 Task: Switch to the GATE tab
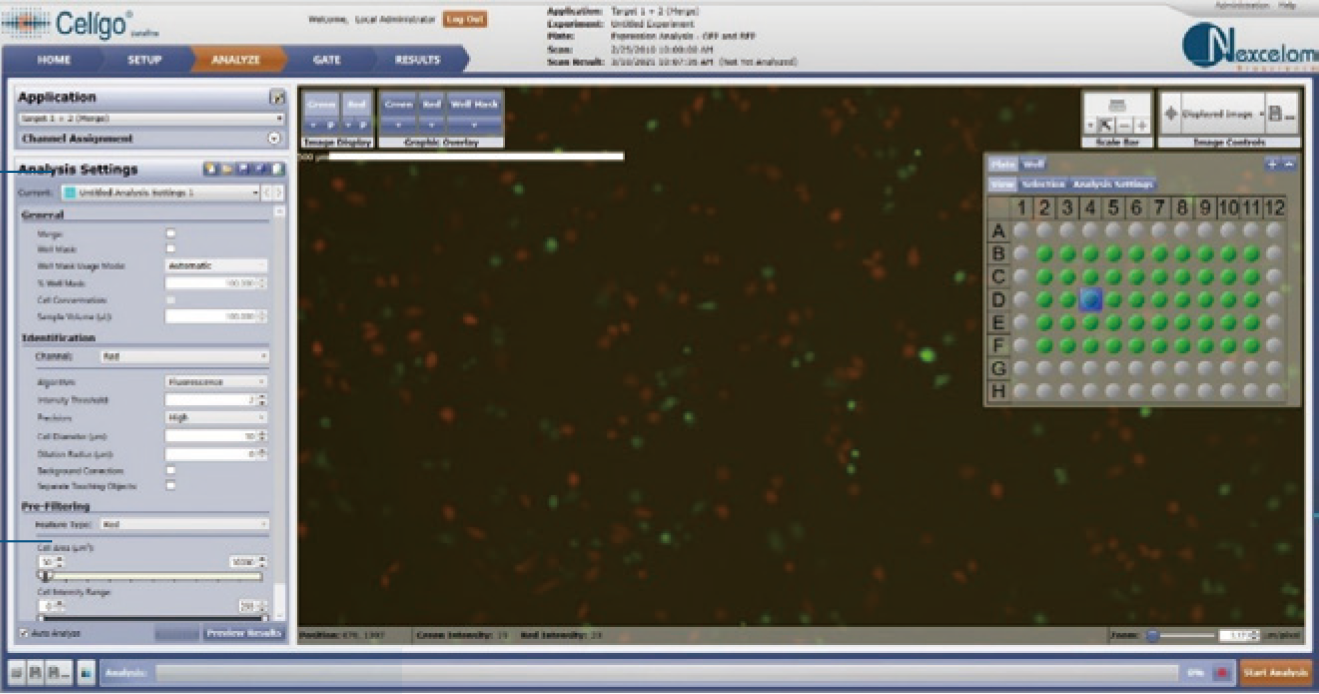pos(326,60)
